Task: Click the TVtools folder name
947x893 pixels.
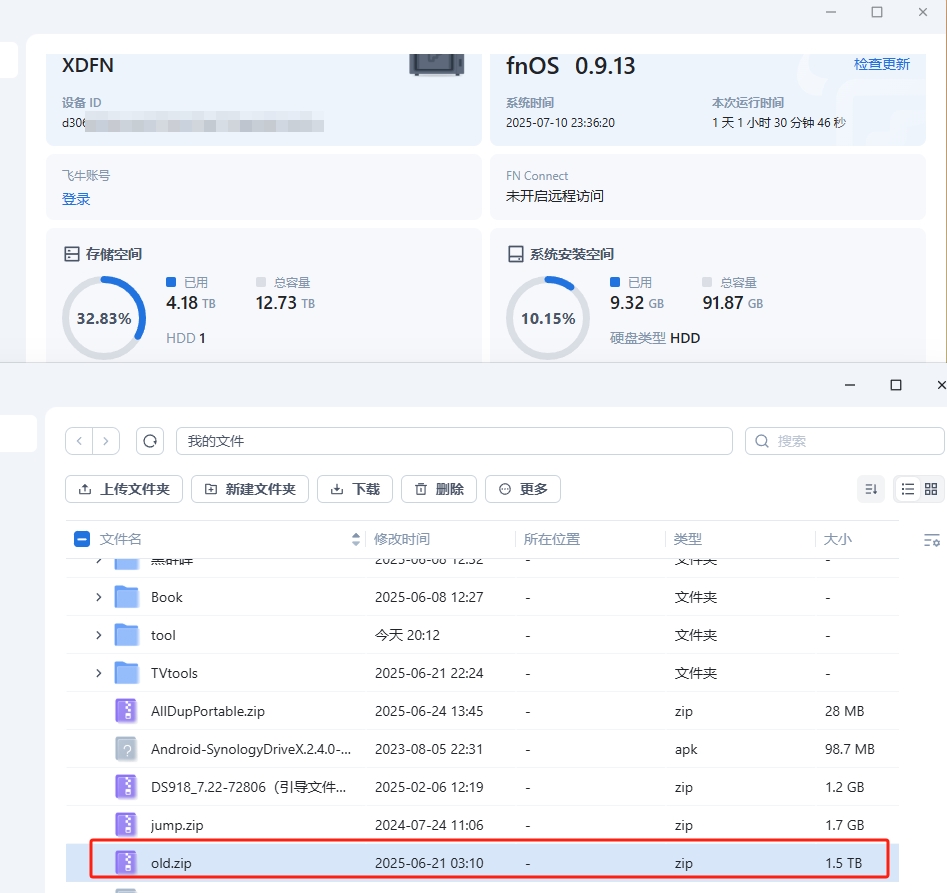Action: pos(174,673)
